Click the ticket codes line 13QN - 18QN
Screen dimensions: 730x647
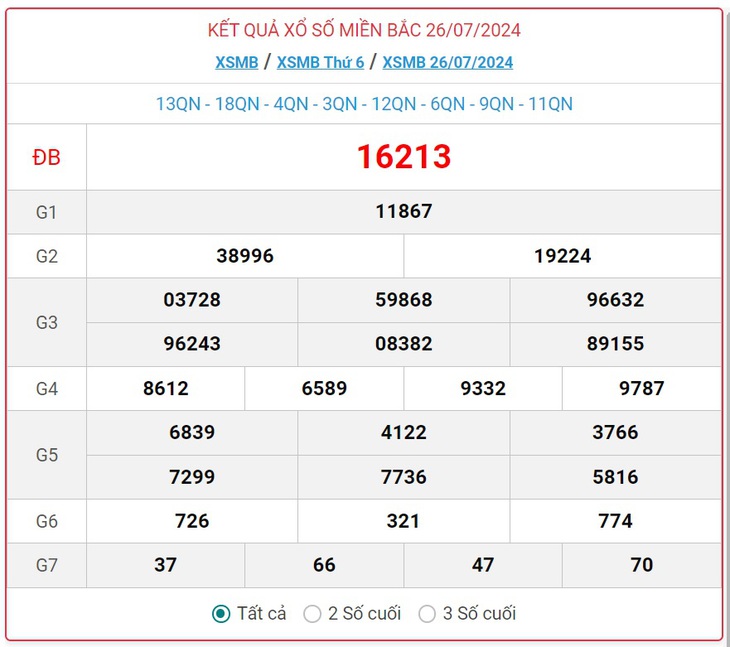364,104
